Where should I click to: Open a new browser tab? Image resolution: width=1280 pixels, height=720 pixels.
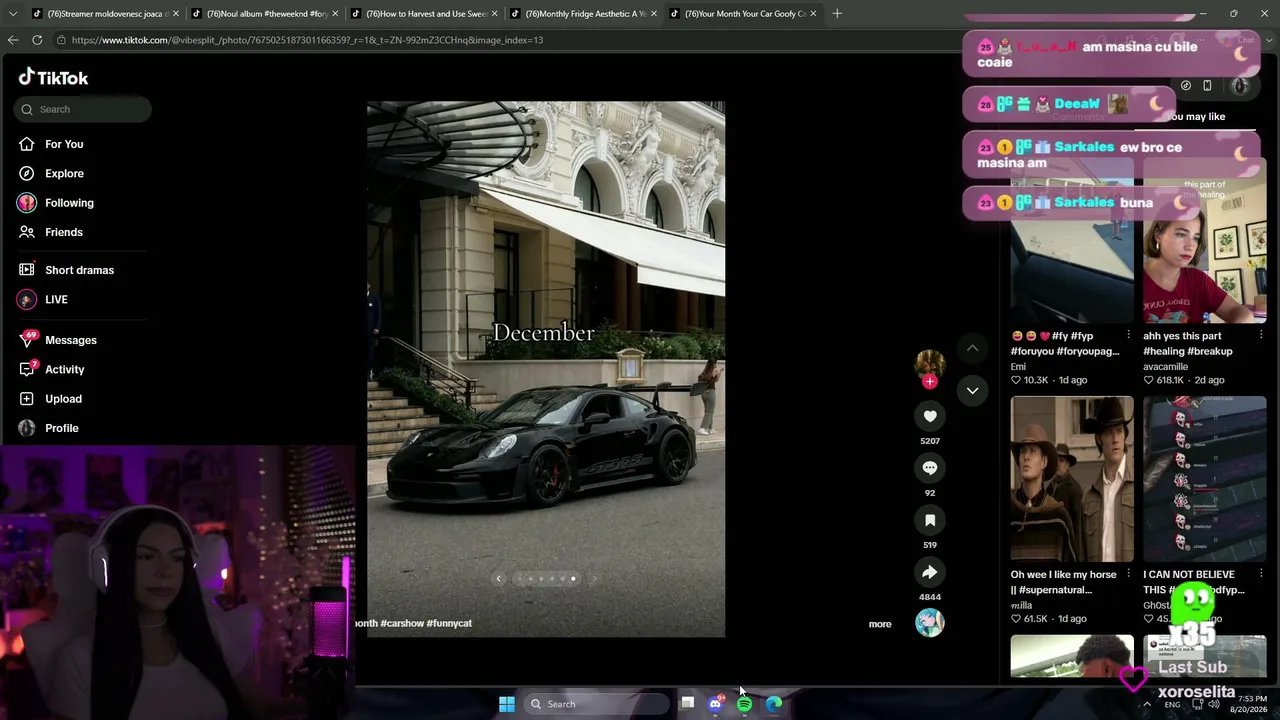(837, 14)
